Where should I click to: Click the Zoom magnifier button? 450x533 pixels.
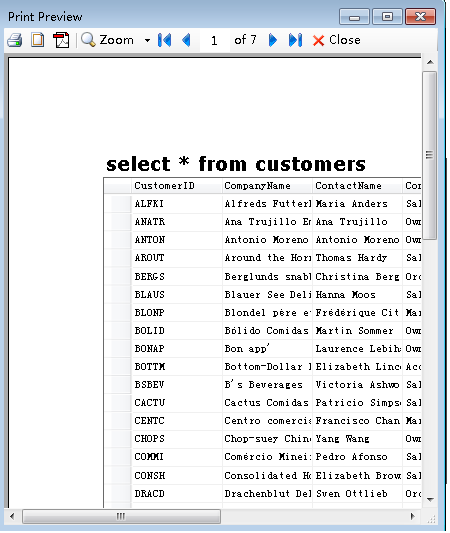tap(108, 40)
